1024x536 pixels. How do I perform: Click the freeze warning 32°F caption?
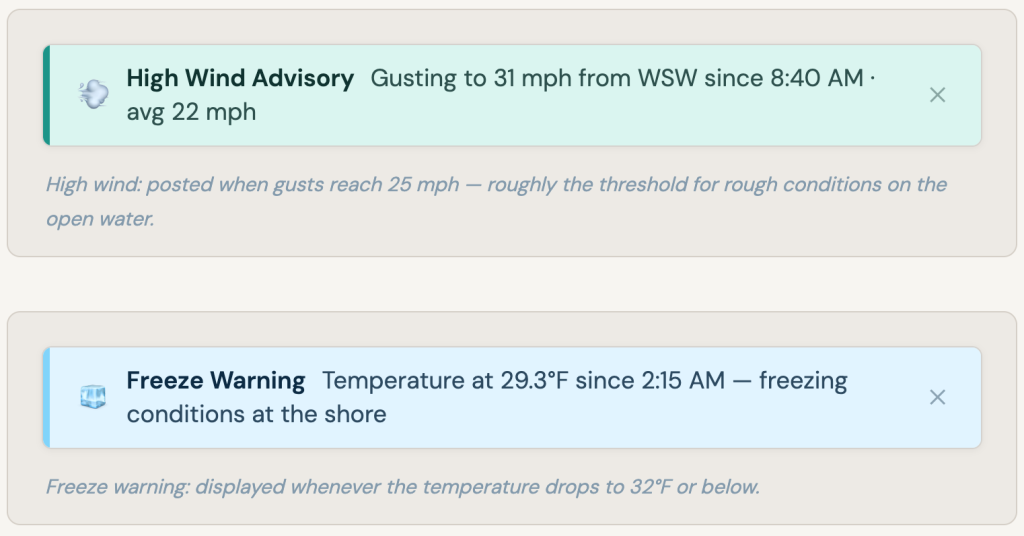[403, 487]
